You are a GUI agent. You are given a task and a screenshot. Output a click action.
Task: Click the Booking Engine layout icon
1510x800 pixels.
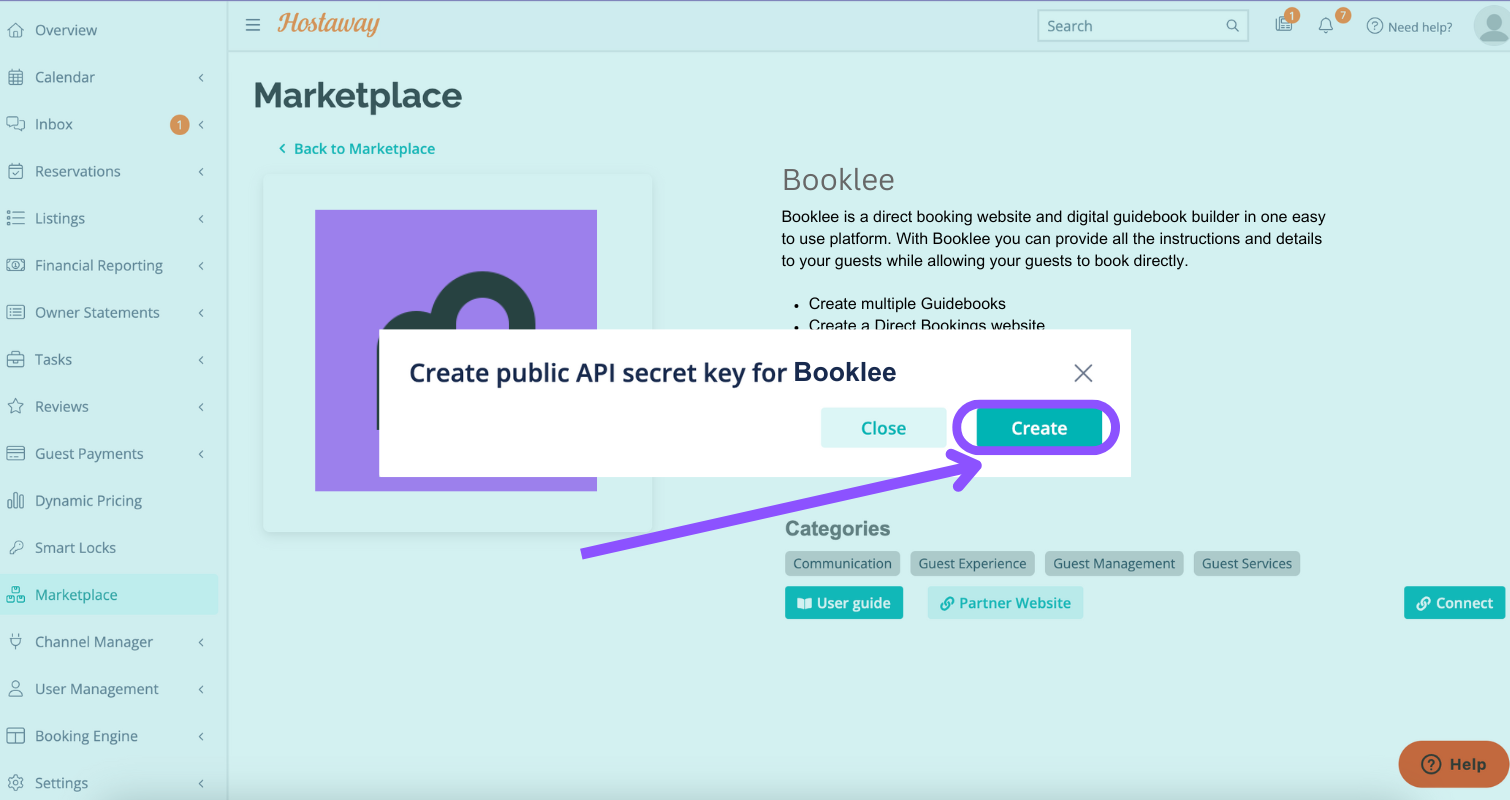pyautogui.click(x=15, y=735)
